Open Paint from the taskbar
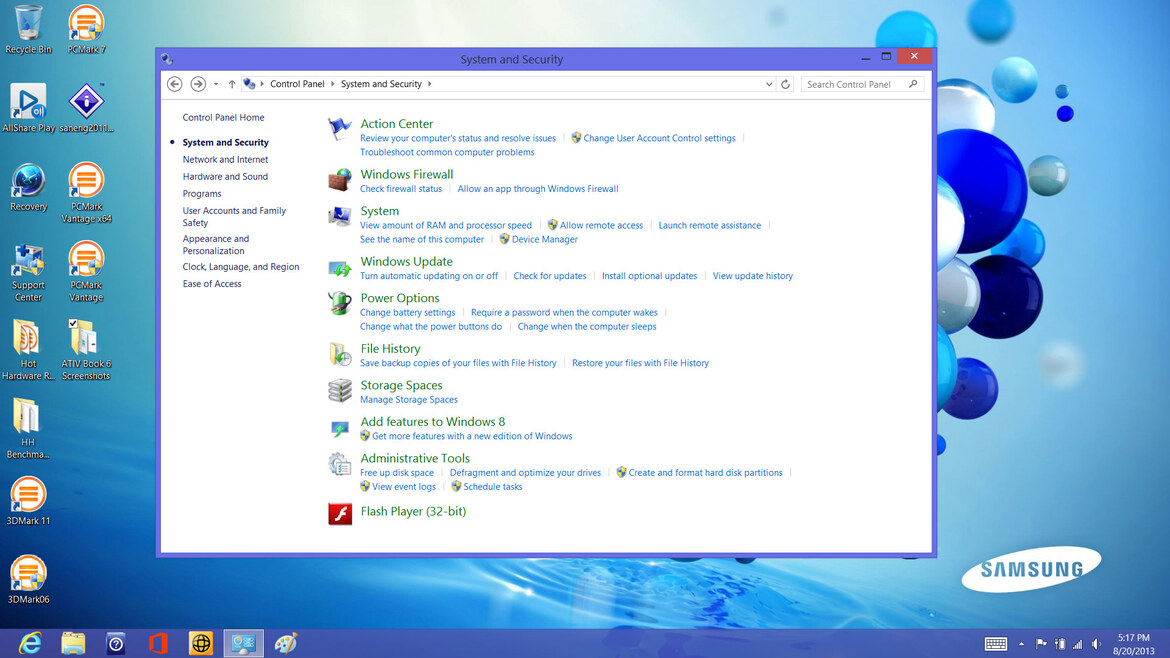1170x658 pixels. (x=286, y=643)
